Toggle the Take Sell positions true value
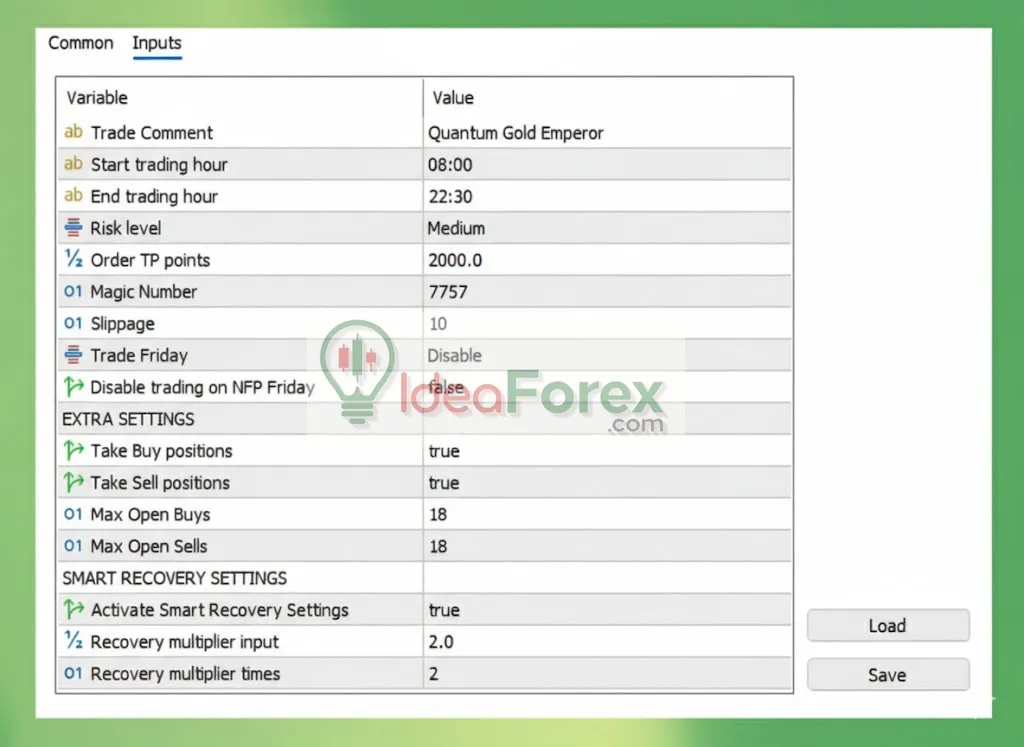Viewport: 1024px width, 747px height. coord(444,483)
